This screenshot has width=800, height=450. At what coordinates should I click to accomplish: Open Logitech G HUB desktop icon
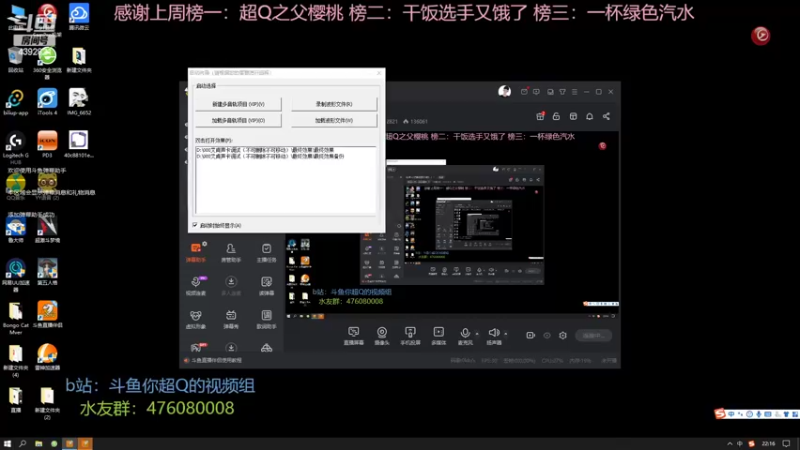[x=16, y=147]
